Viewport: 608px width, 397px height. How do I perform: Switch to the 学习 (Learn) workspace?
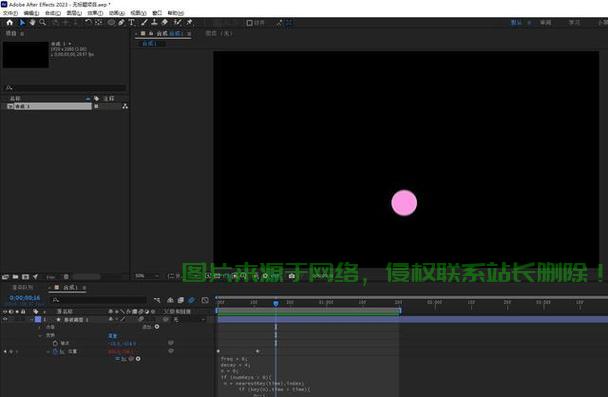coord(574,22)
